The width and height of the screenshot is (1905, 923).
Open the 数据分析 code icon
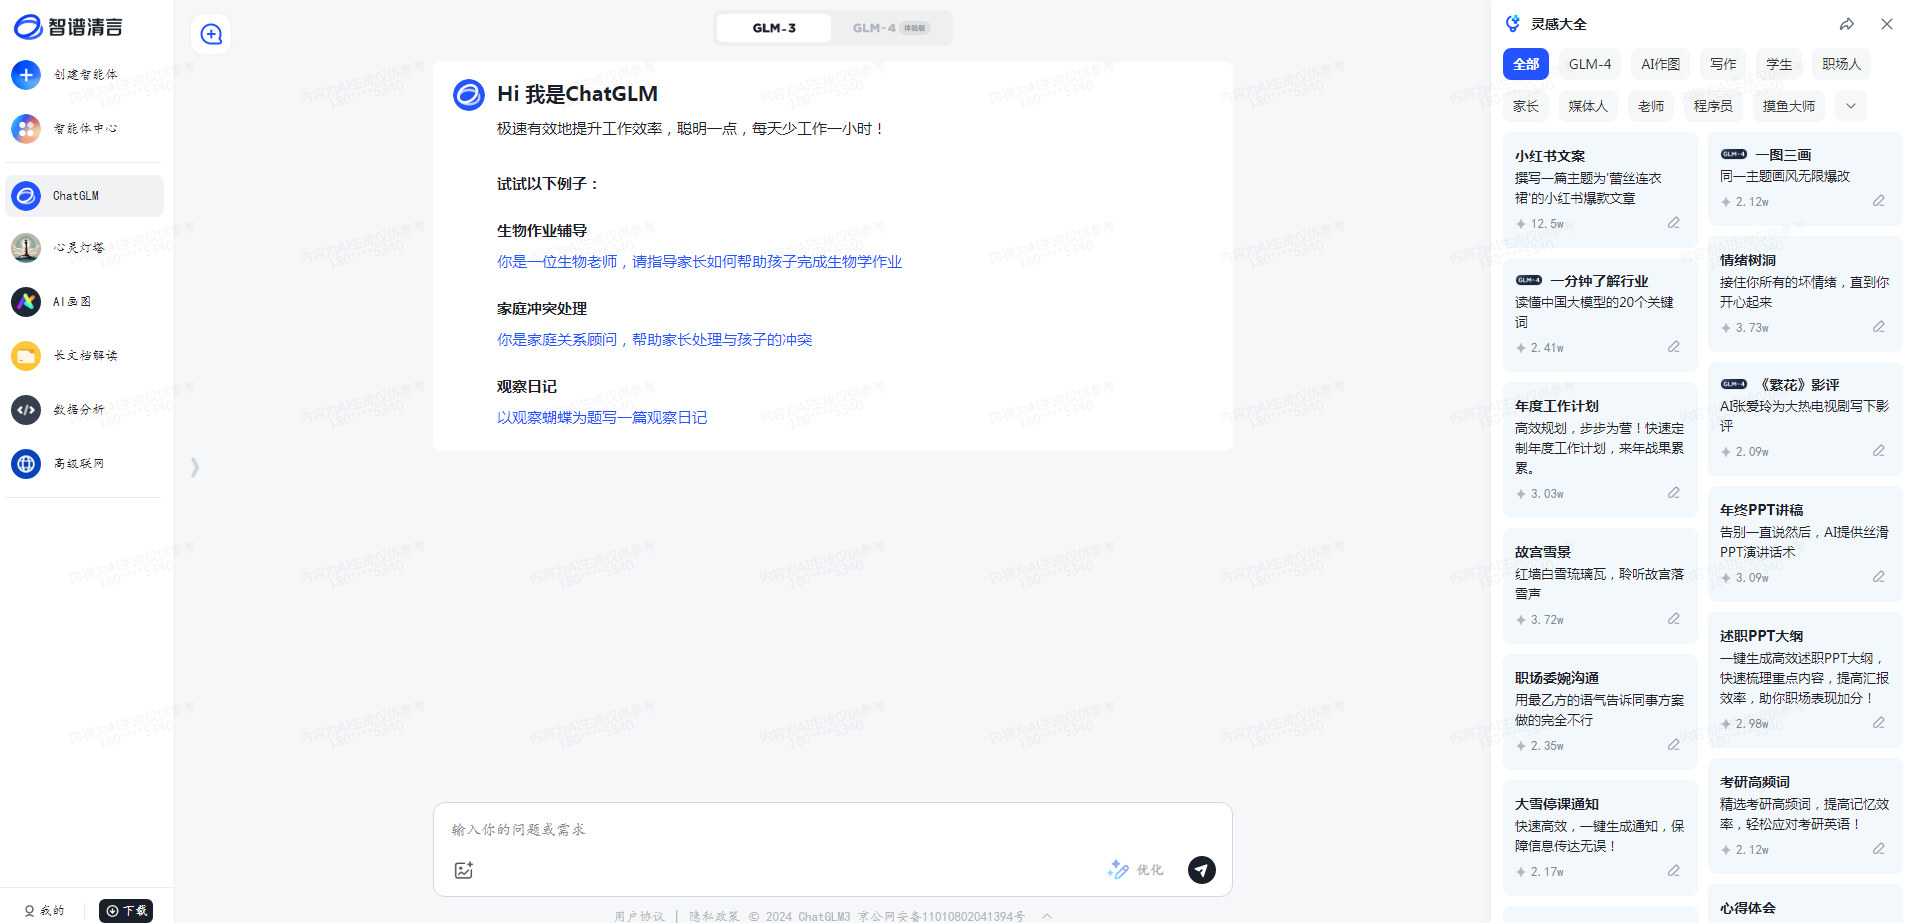click(26, 409)
